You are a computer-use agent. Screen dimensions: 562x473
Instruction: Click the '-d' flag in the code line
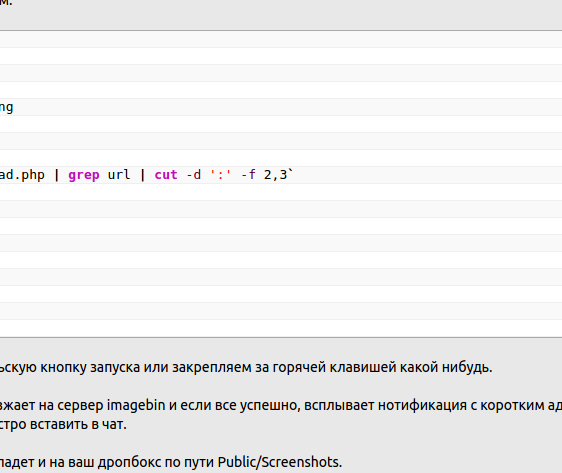point(194,175)
